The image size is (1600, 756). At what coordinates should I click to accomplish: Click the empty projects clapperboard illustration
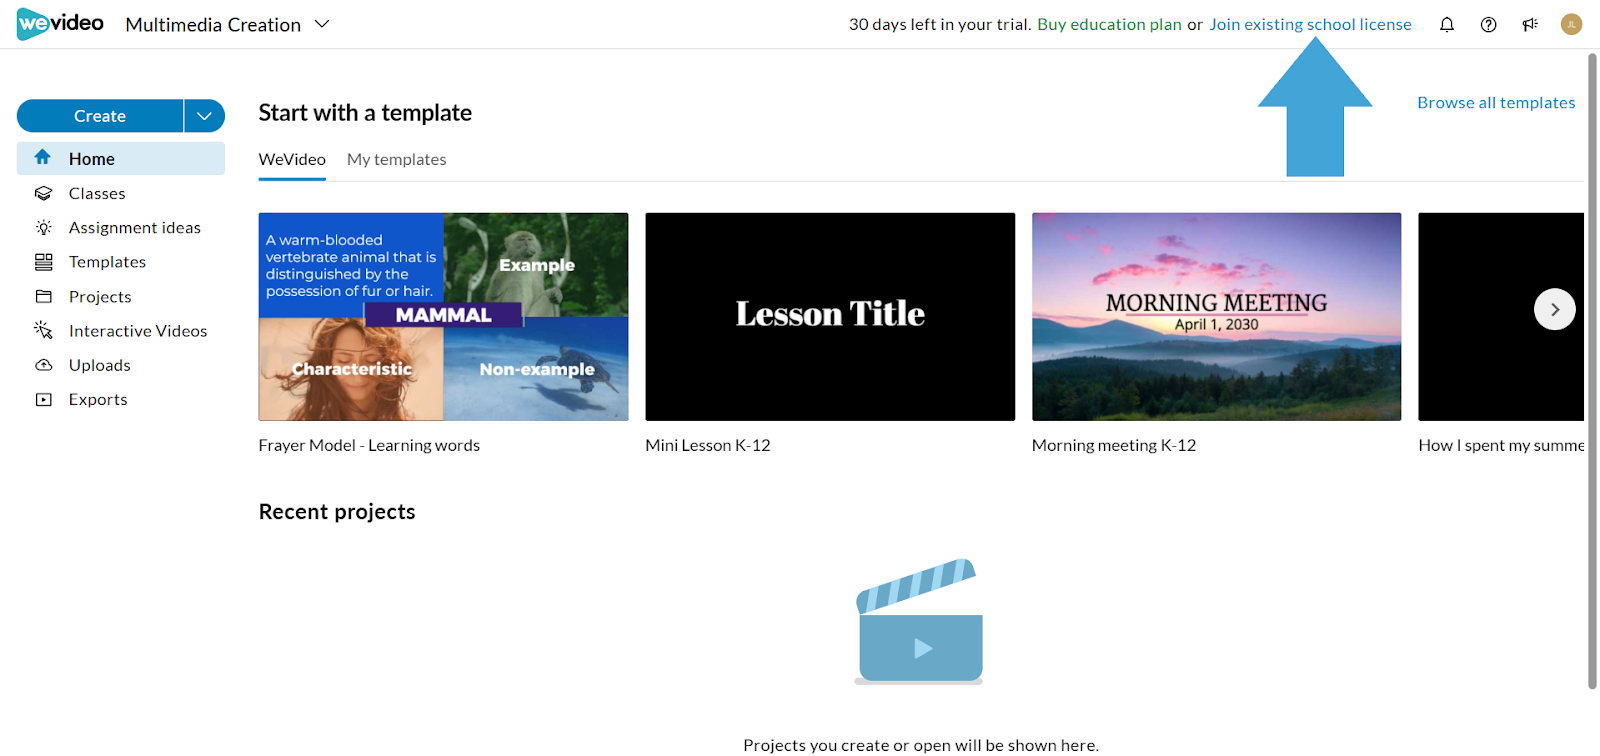click(919, 621)
